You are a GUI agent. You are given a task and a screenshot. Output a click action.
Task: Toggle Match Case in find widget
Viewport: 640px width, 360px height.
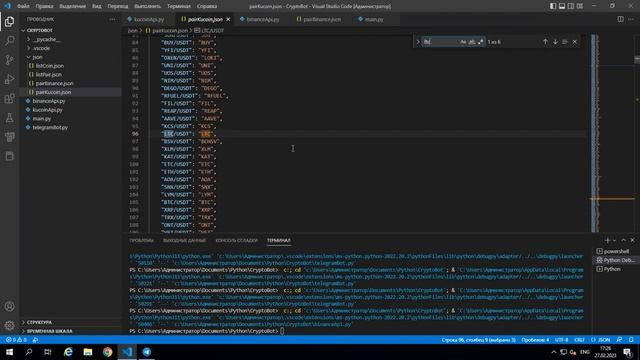pyautogui.click(x=463, y=42)
